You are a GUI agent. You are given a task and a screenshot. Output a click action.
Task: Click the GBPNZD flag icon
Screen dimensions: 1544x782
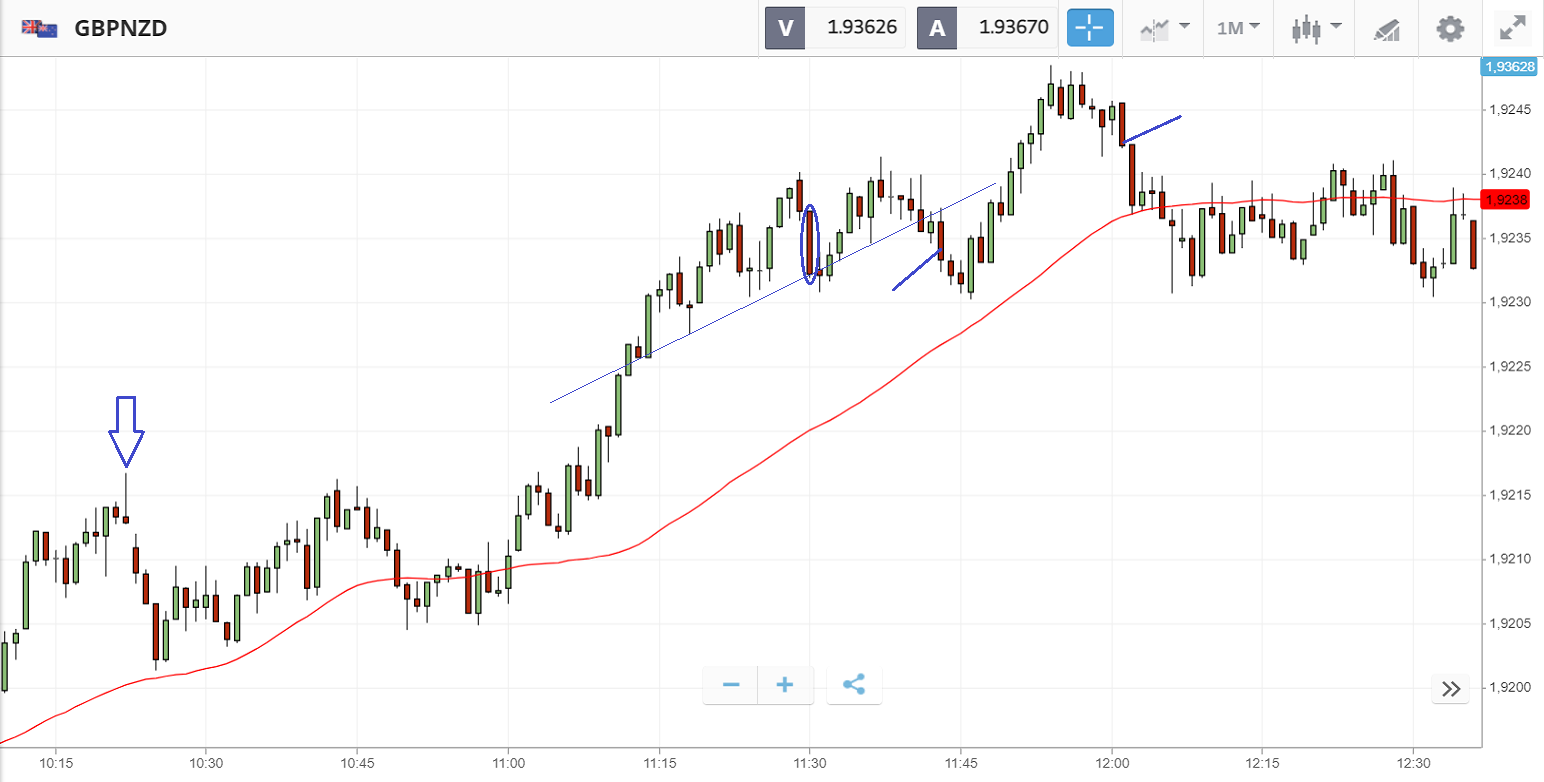point(41,28)
